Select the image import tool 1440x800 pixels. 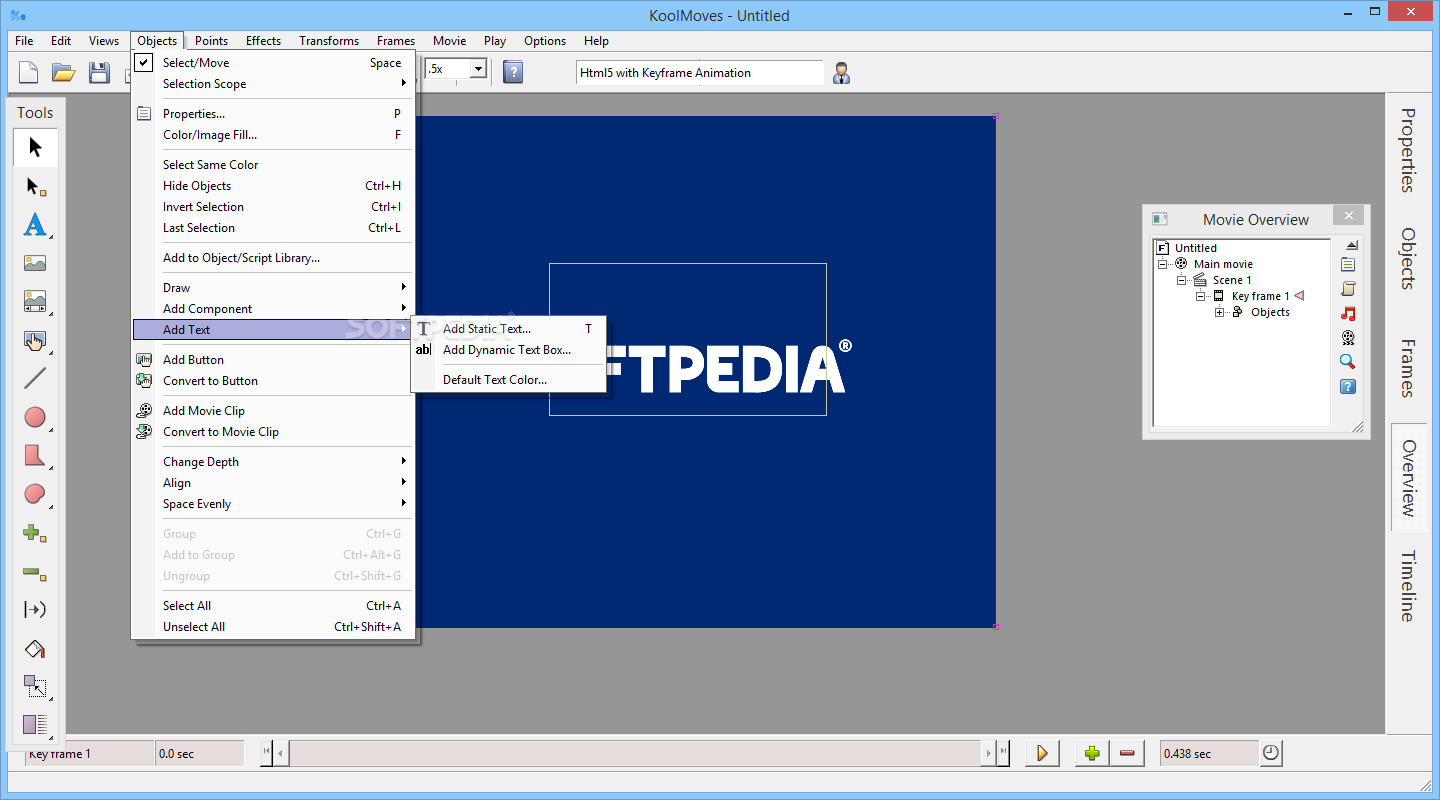pos(35,264)
